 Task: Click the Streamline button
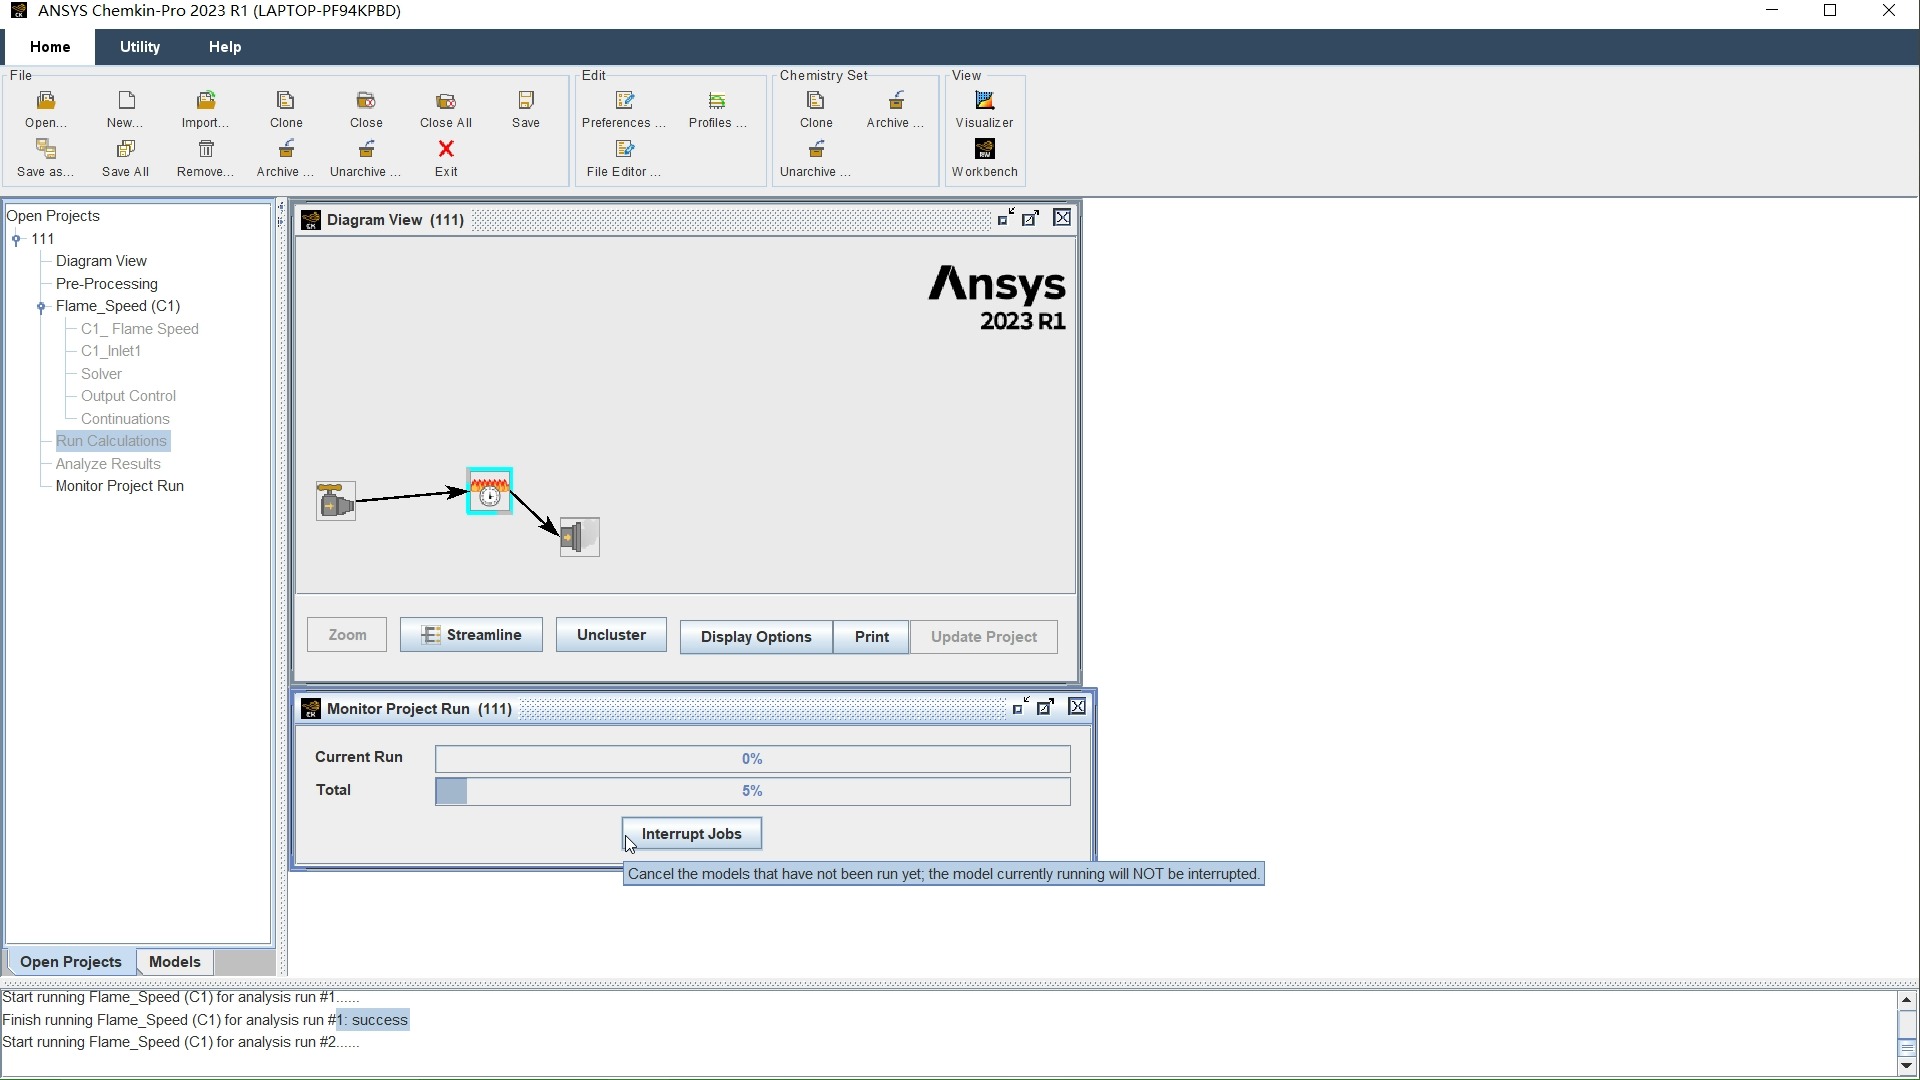click(x=471, y=635)
